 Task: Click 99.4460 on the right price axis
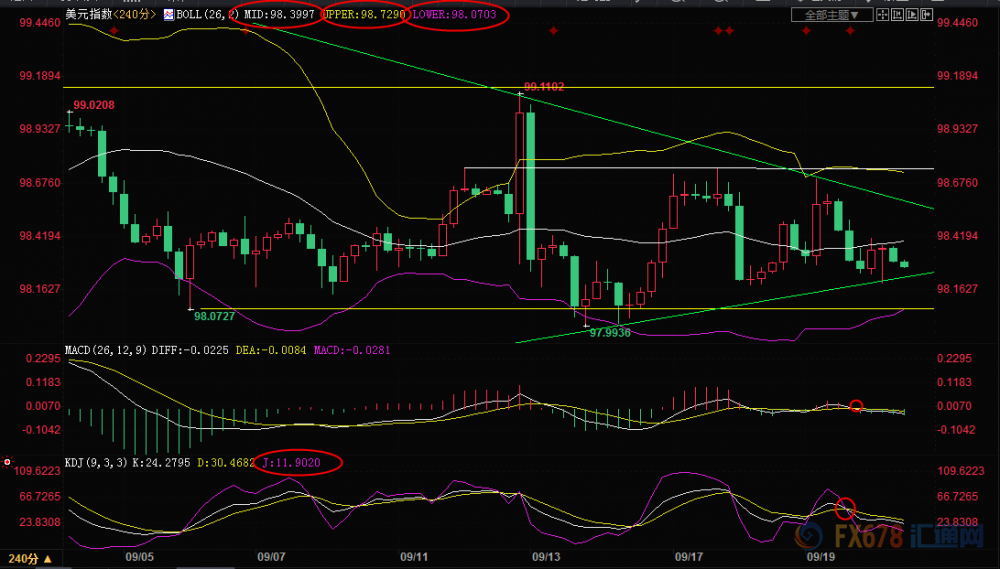pos(957,23)
